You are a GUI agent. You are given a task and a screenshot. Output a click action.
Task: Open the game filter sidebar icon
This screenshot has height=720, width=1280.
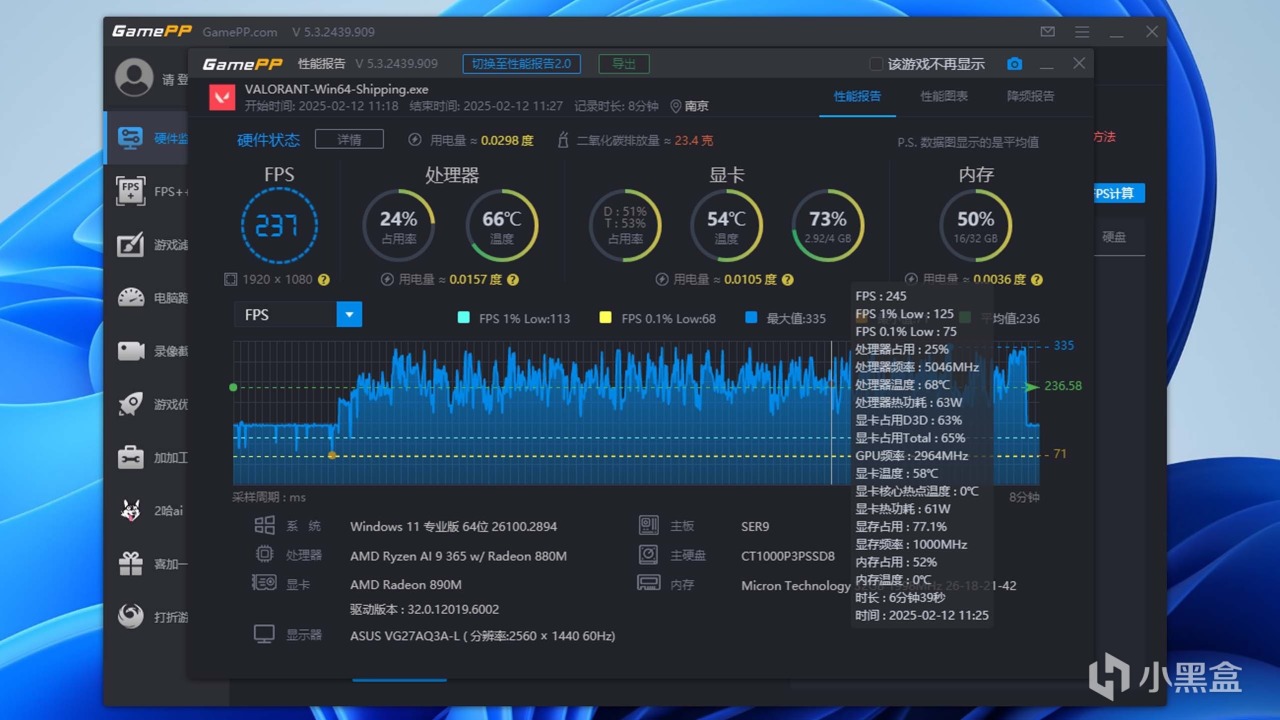(x=130, y=244)
